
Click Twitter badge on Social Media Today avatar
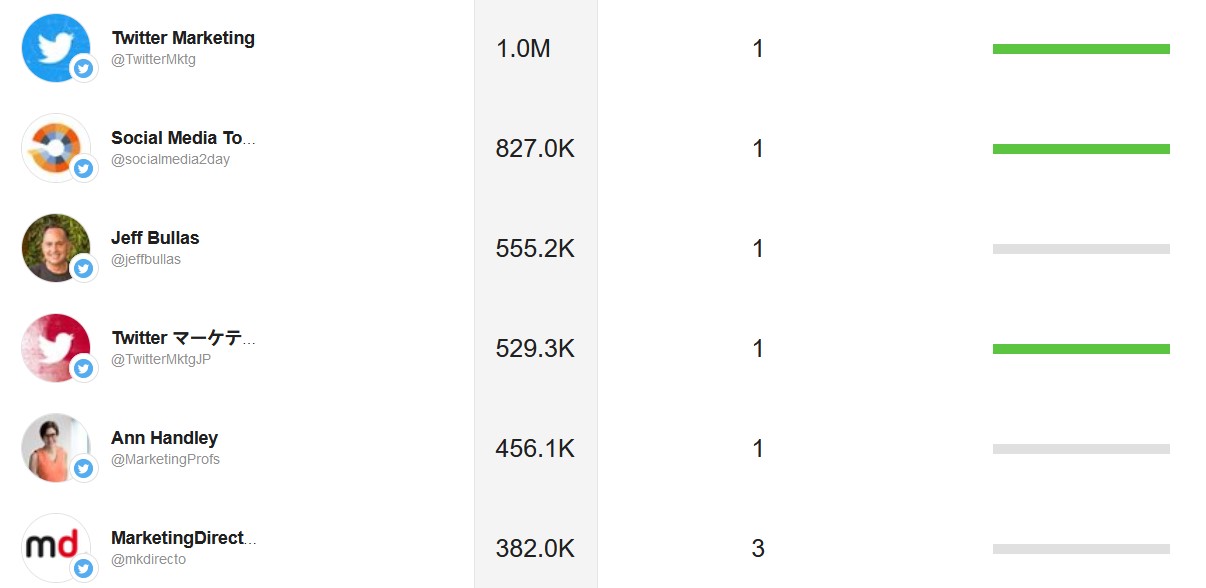pos(84,168)
